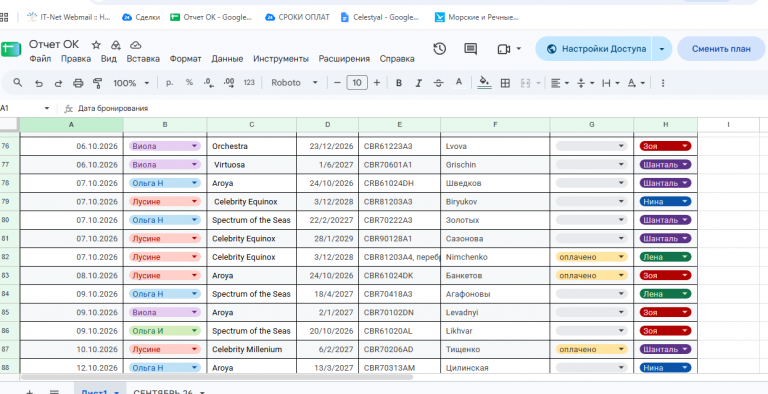Switch to the СЕНТЯБРЬ 26 sheet tab

[169, 392]
